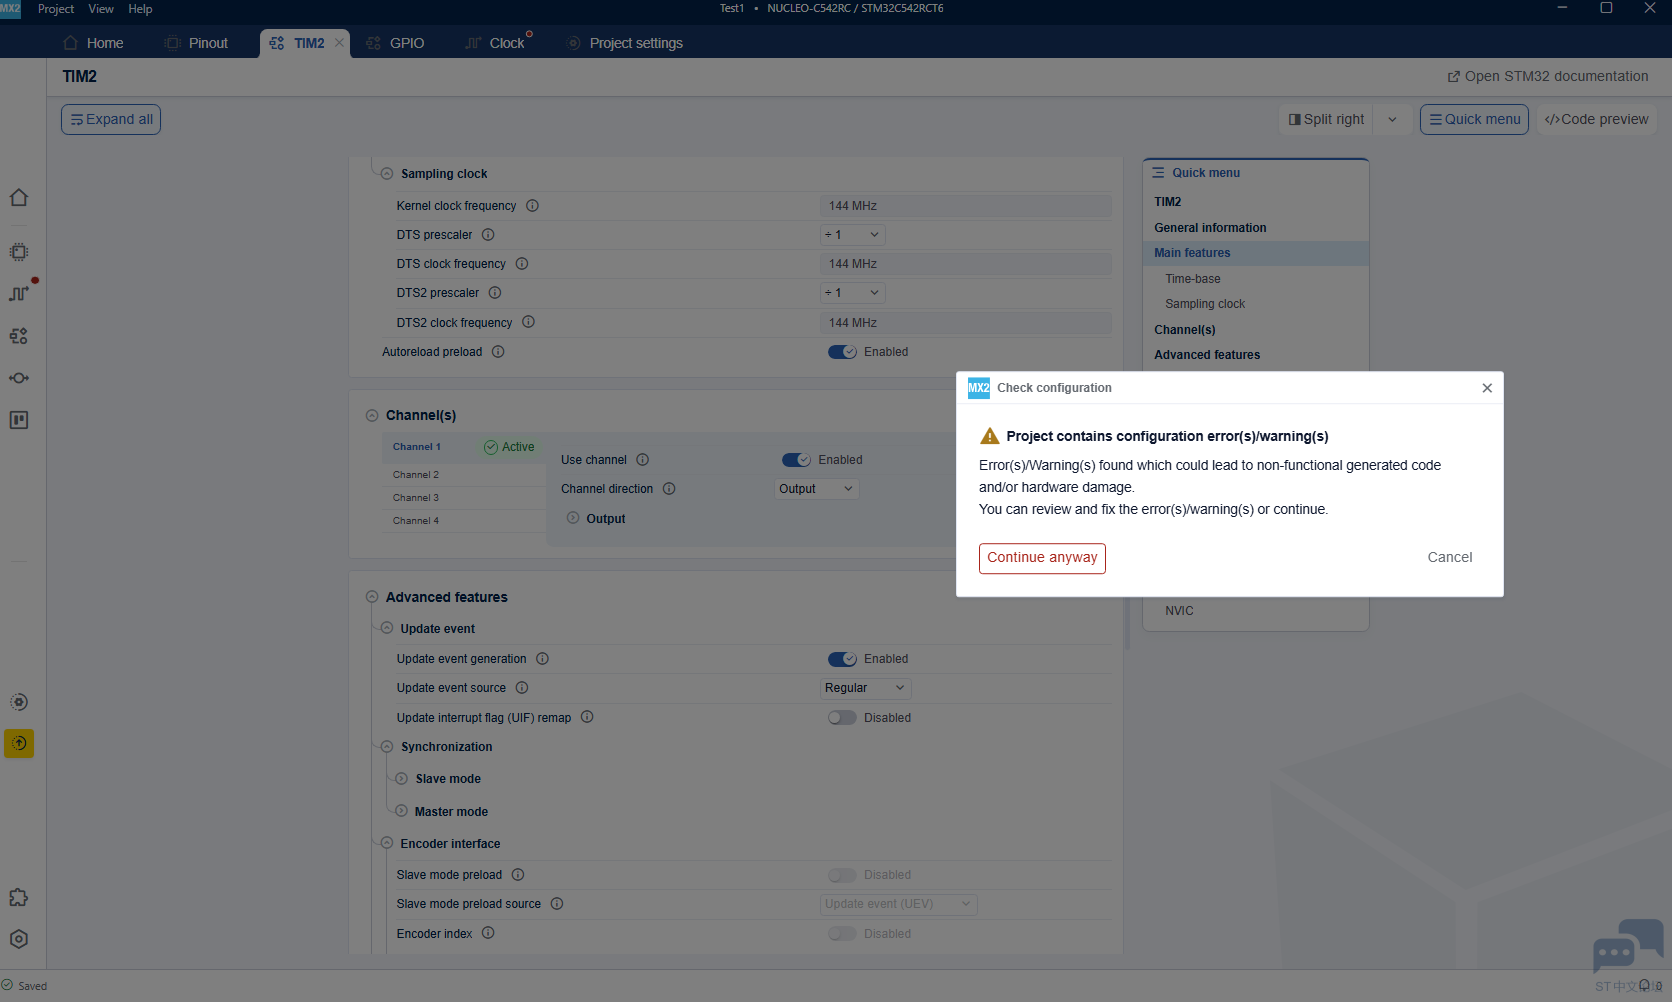Open the Project menu
The height and width of the screenshot is (1002, 1672).
(x=56, y=9)
